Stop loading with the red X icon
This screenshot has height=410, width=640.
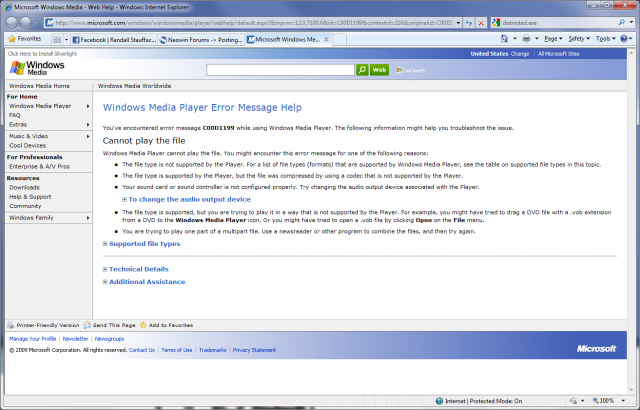[x=481, y=23]
